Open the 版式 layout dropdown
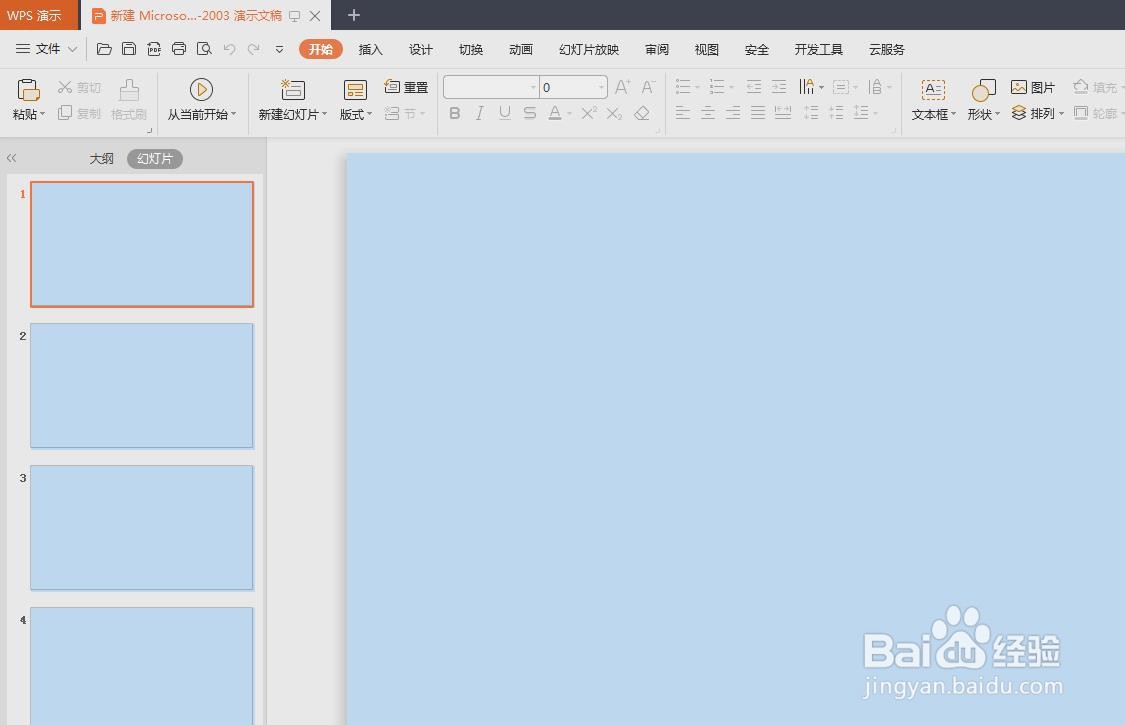1125x725 pixels. 356,99
